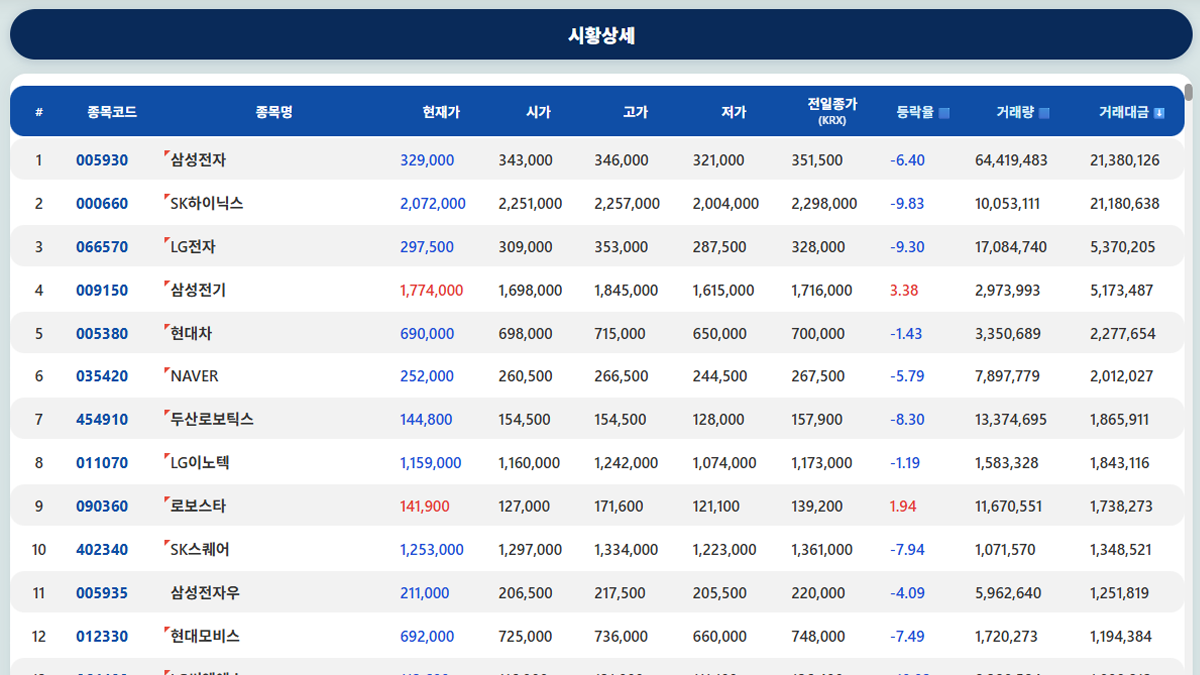Click the 시황상세 title banner
The image size is (1200, 675).
pyautogui.click(x=601, y=35)
